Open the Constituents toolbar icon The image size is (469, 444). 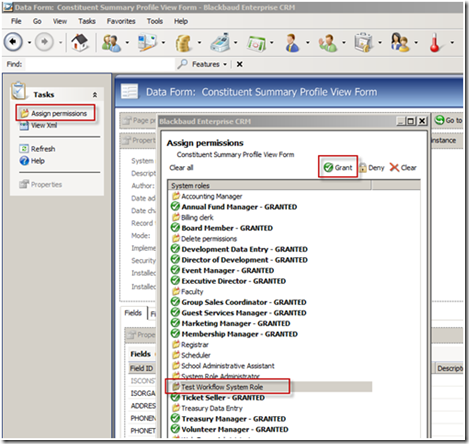[111, 43]
